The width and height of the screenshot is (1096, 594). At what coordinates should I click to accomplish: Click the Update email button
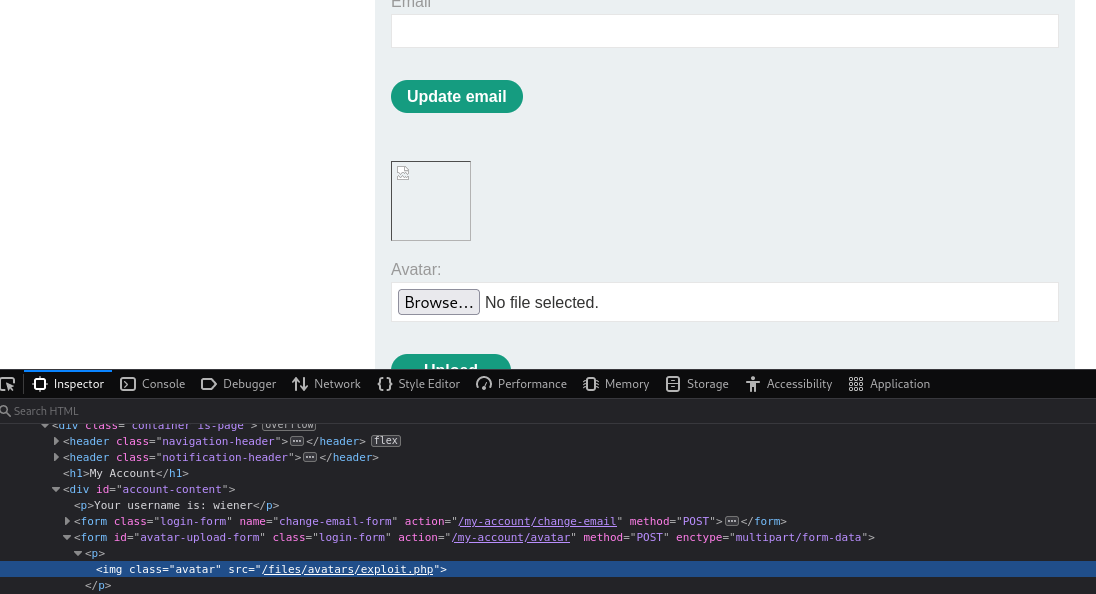(456, 97)
